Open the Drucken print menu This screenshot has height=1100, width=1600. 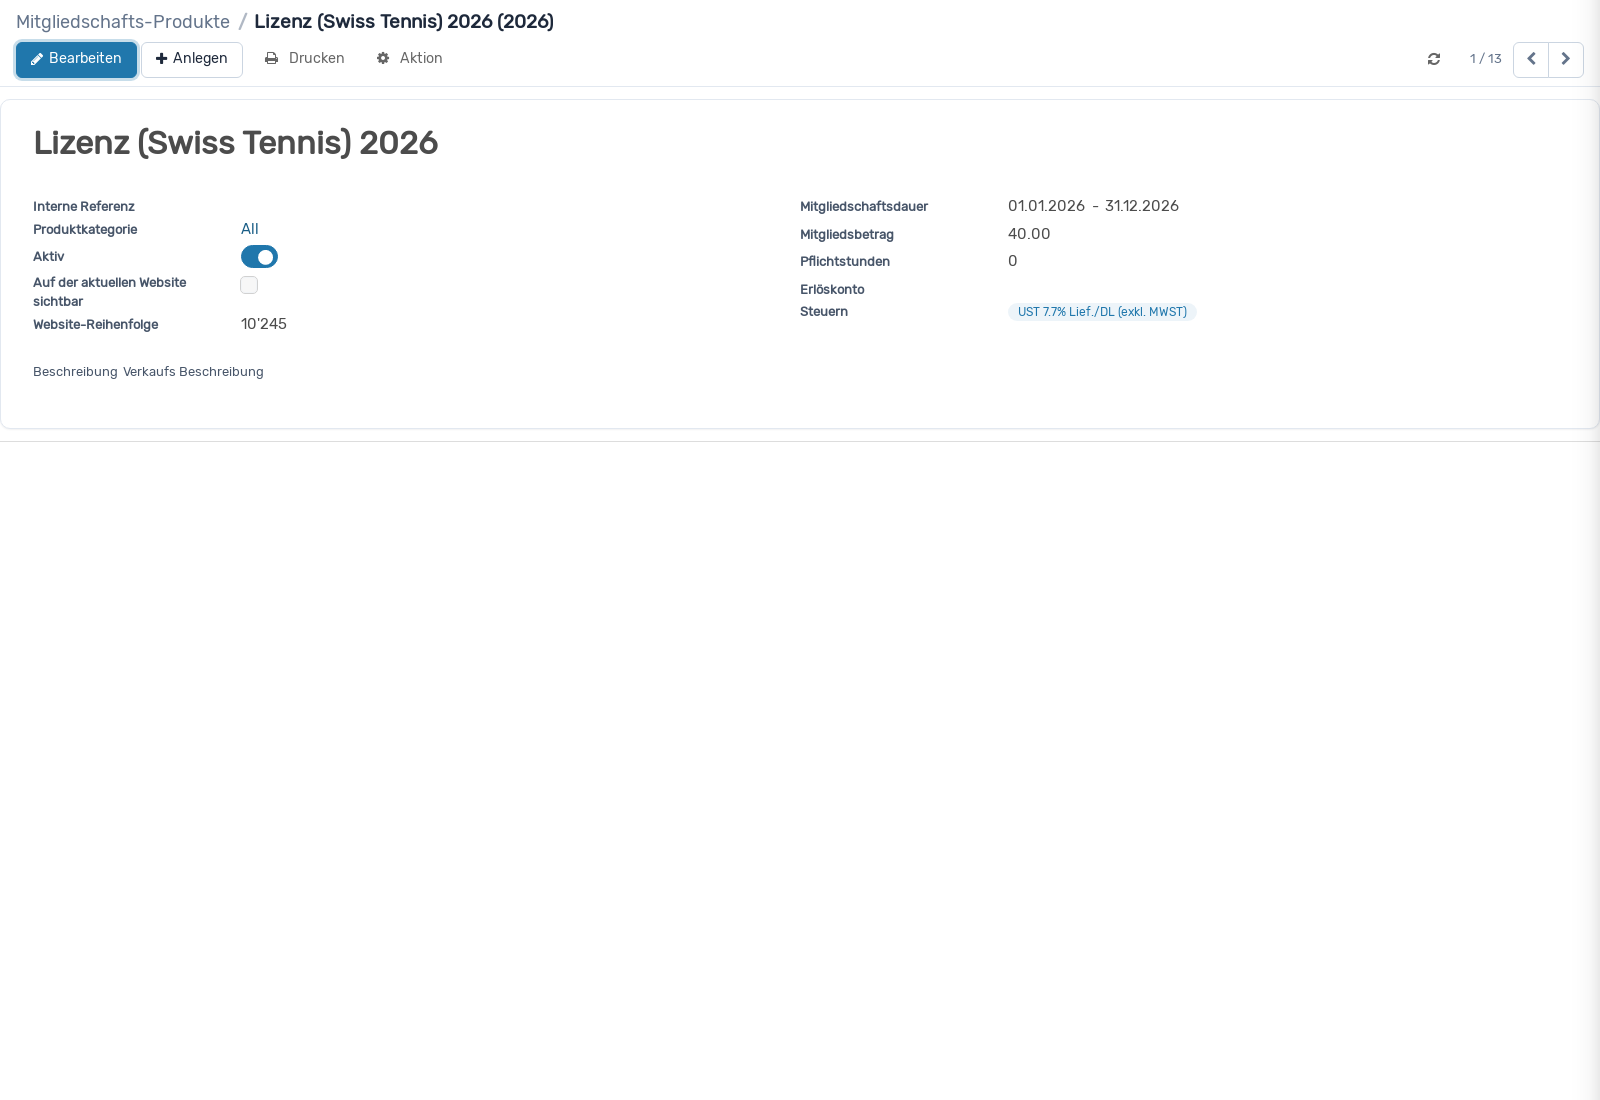305,59
